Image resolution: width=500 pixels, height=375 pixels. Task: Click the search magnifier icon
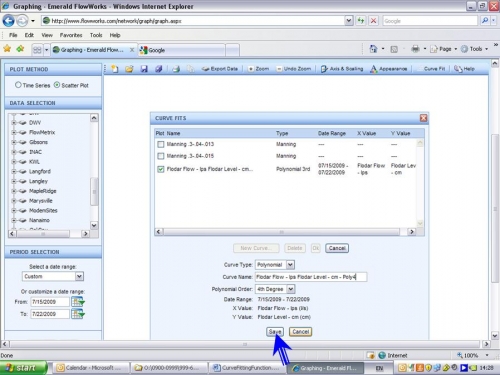485,21
